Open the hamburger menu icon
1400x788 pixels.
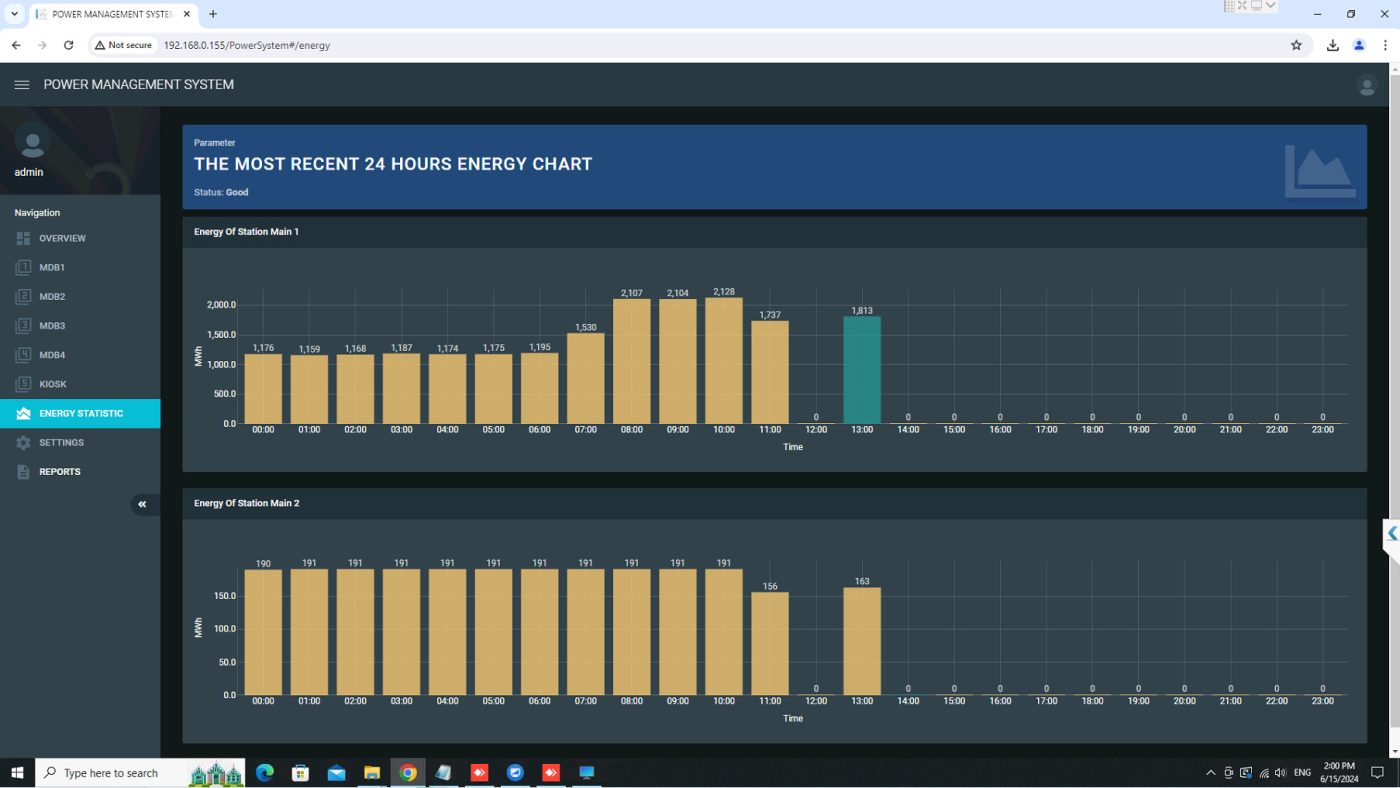point(22,85)
